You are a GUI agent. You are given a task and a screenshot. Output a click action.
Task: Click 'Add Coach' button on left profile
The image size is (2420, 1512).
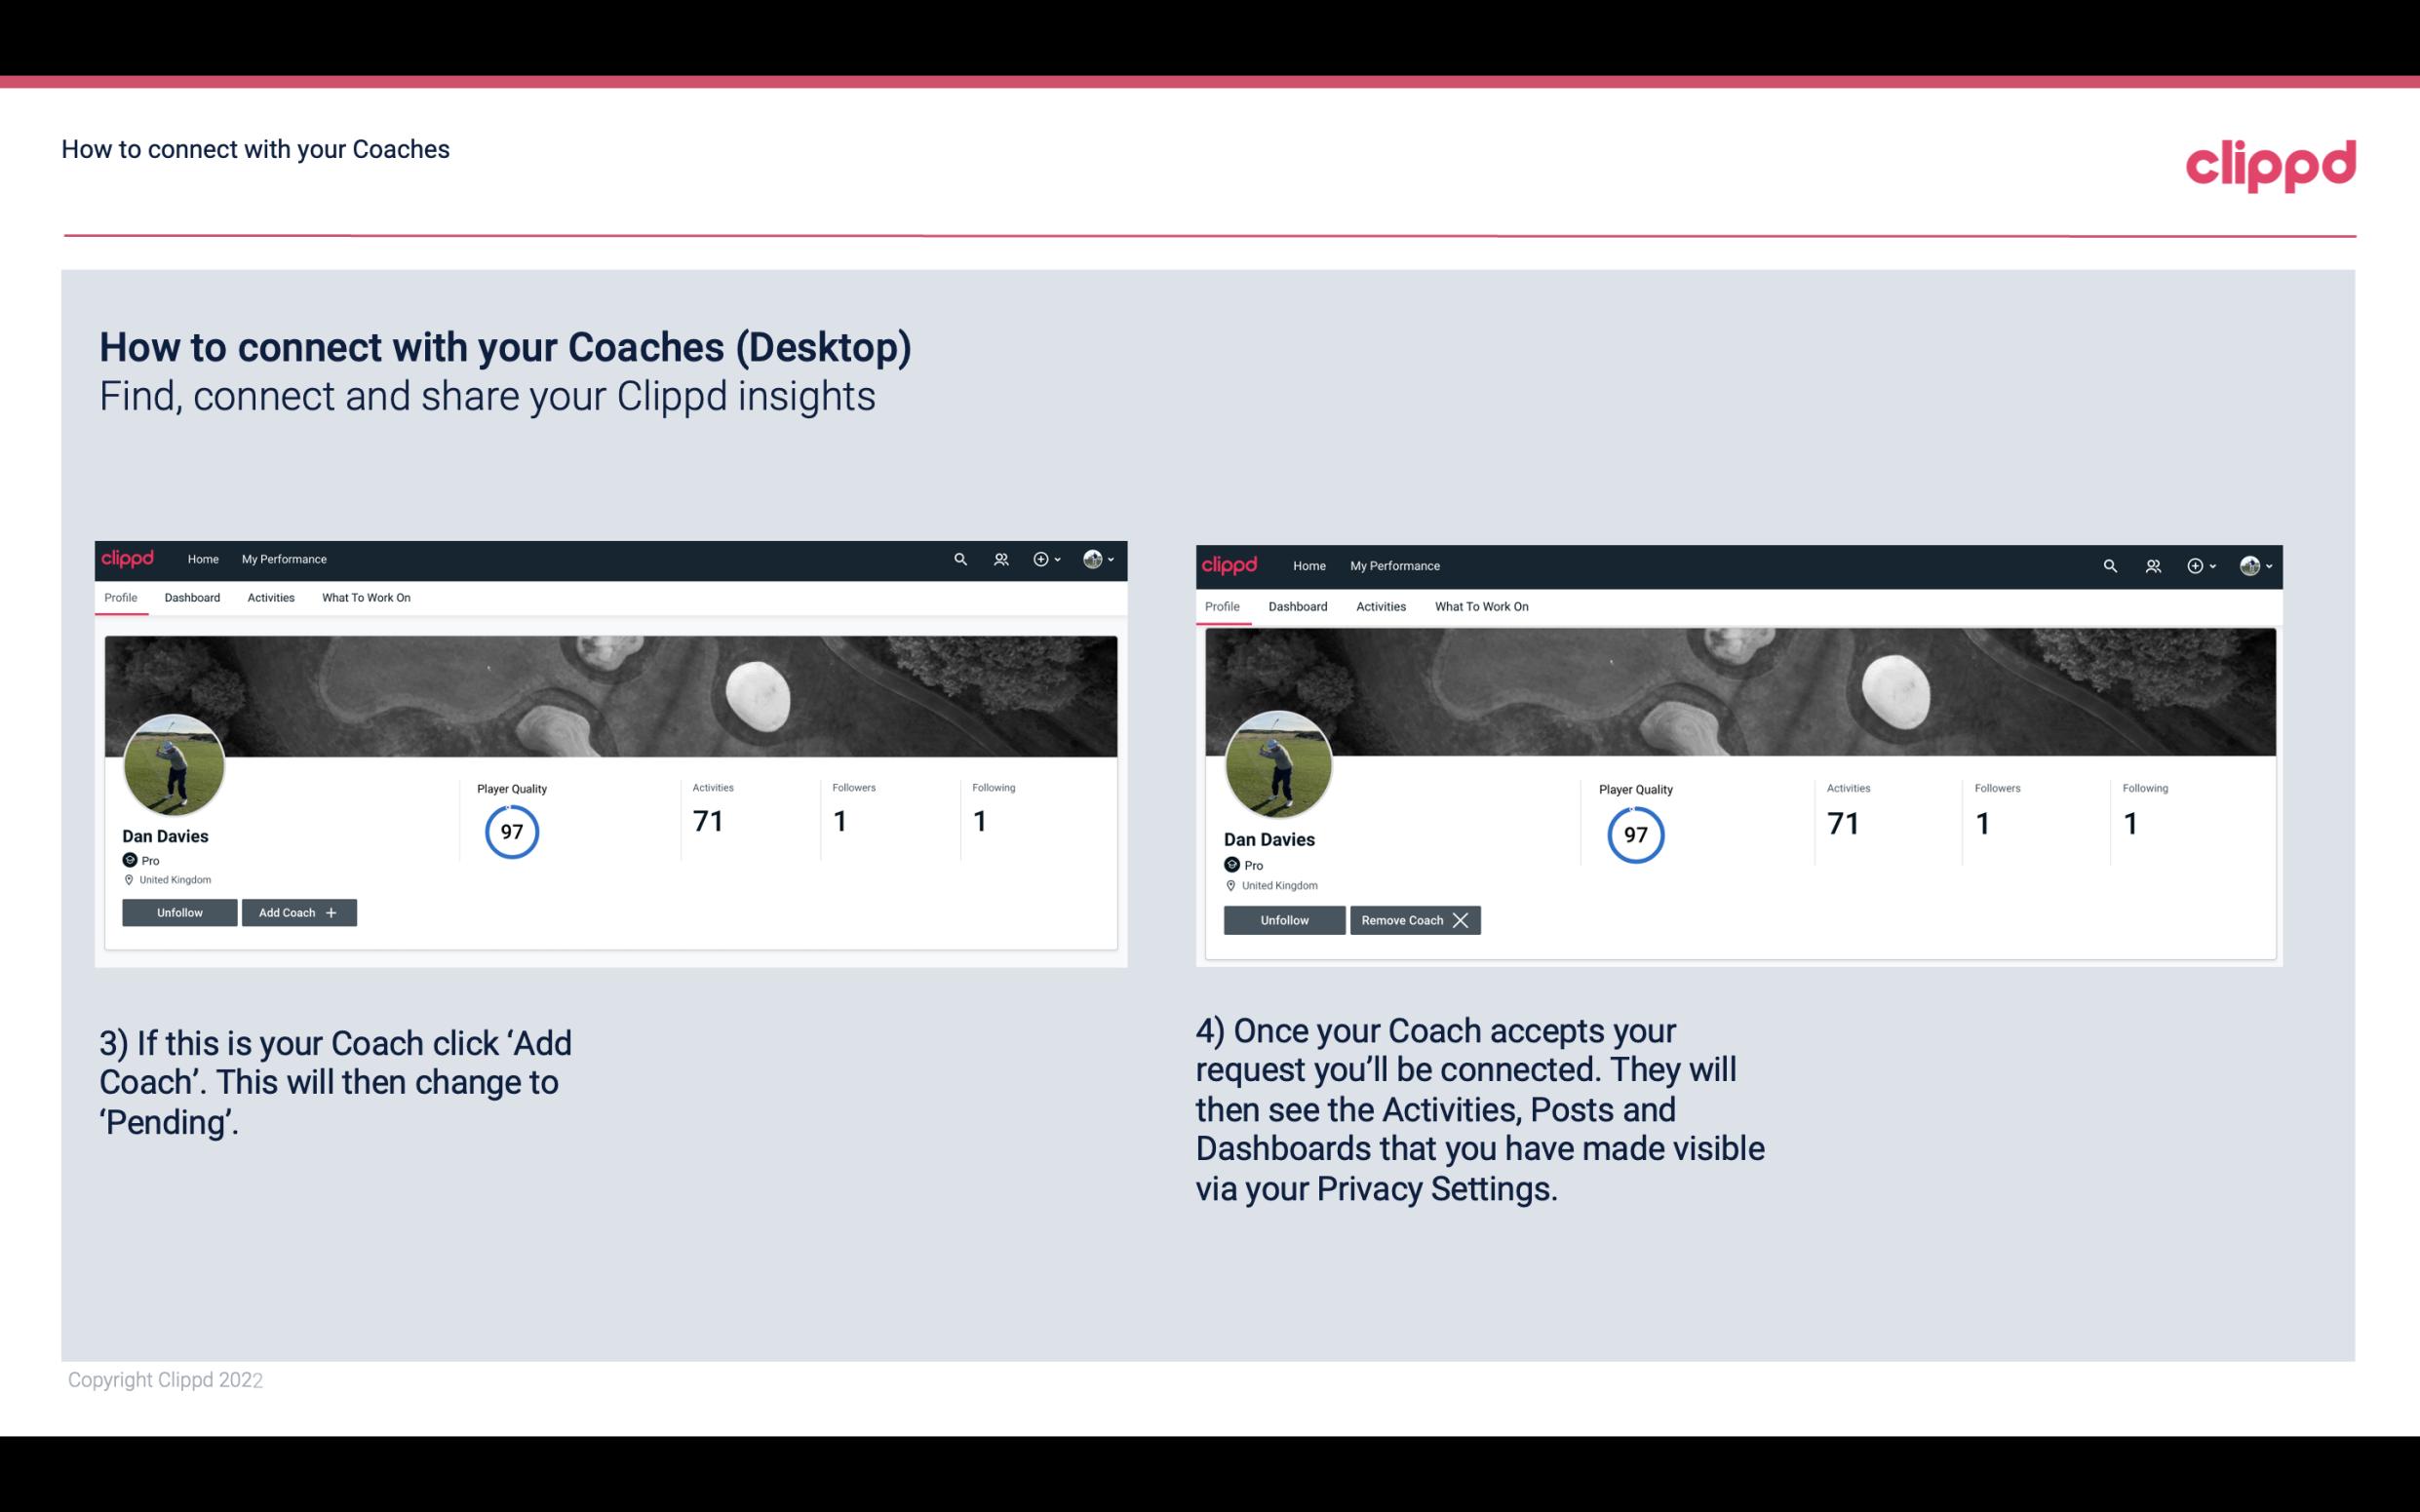pyautogui.click(x=298, y=912)
